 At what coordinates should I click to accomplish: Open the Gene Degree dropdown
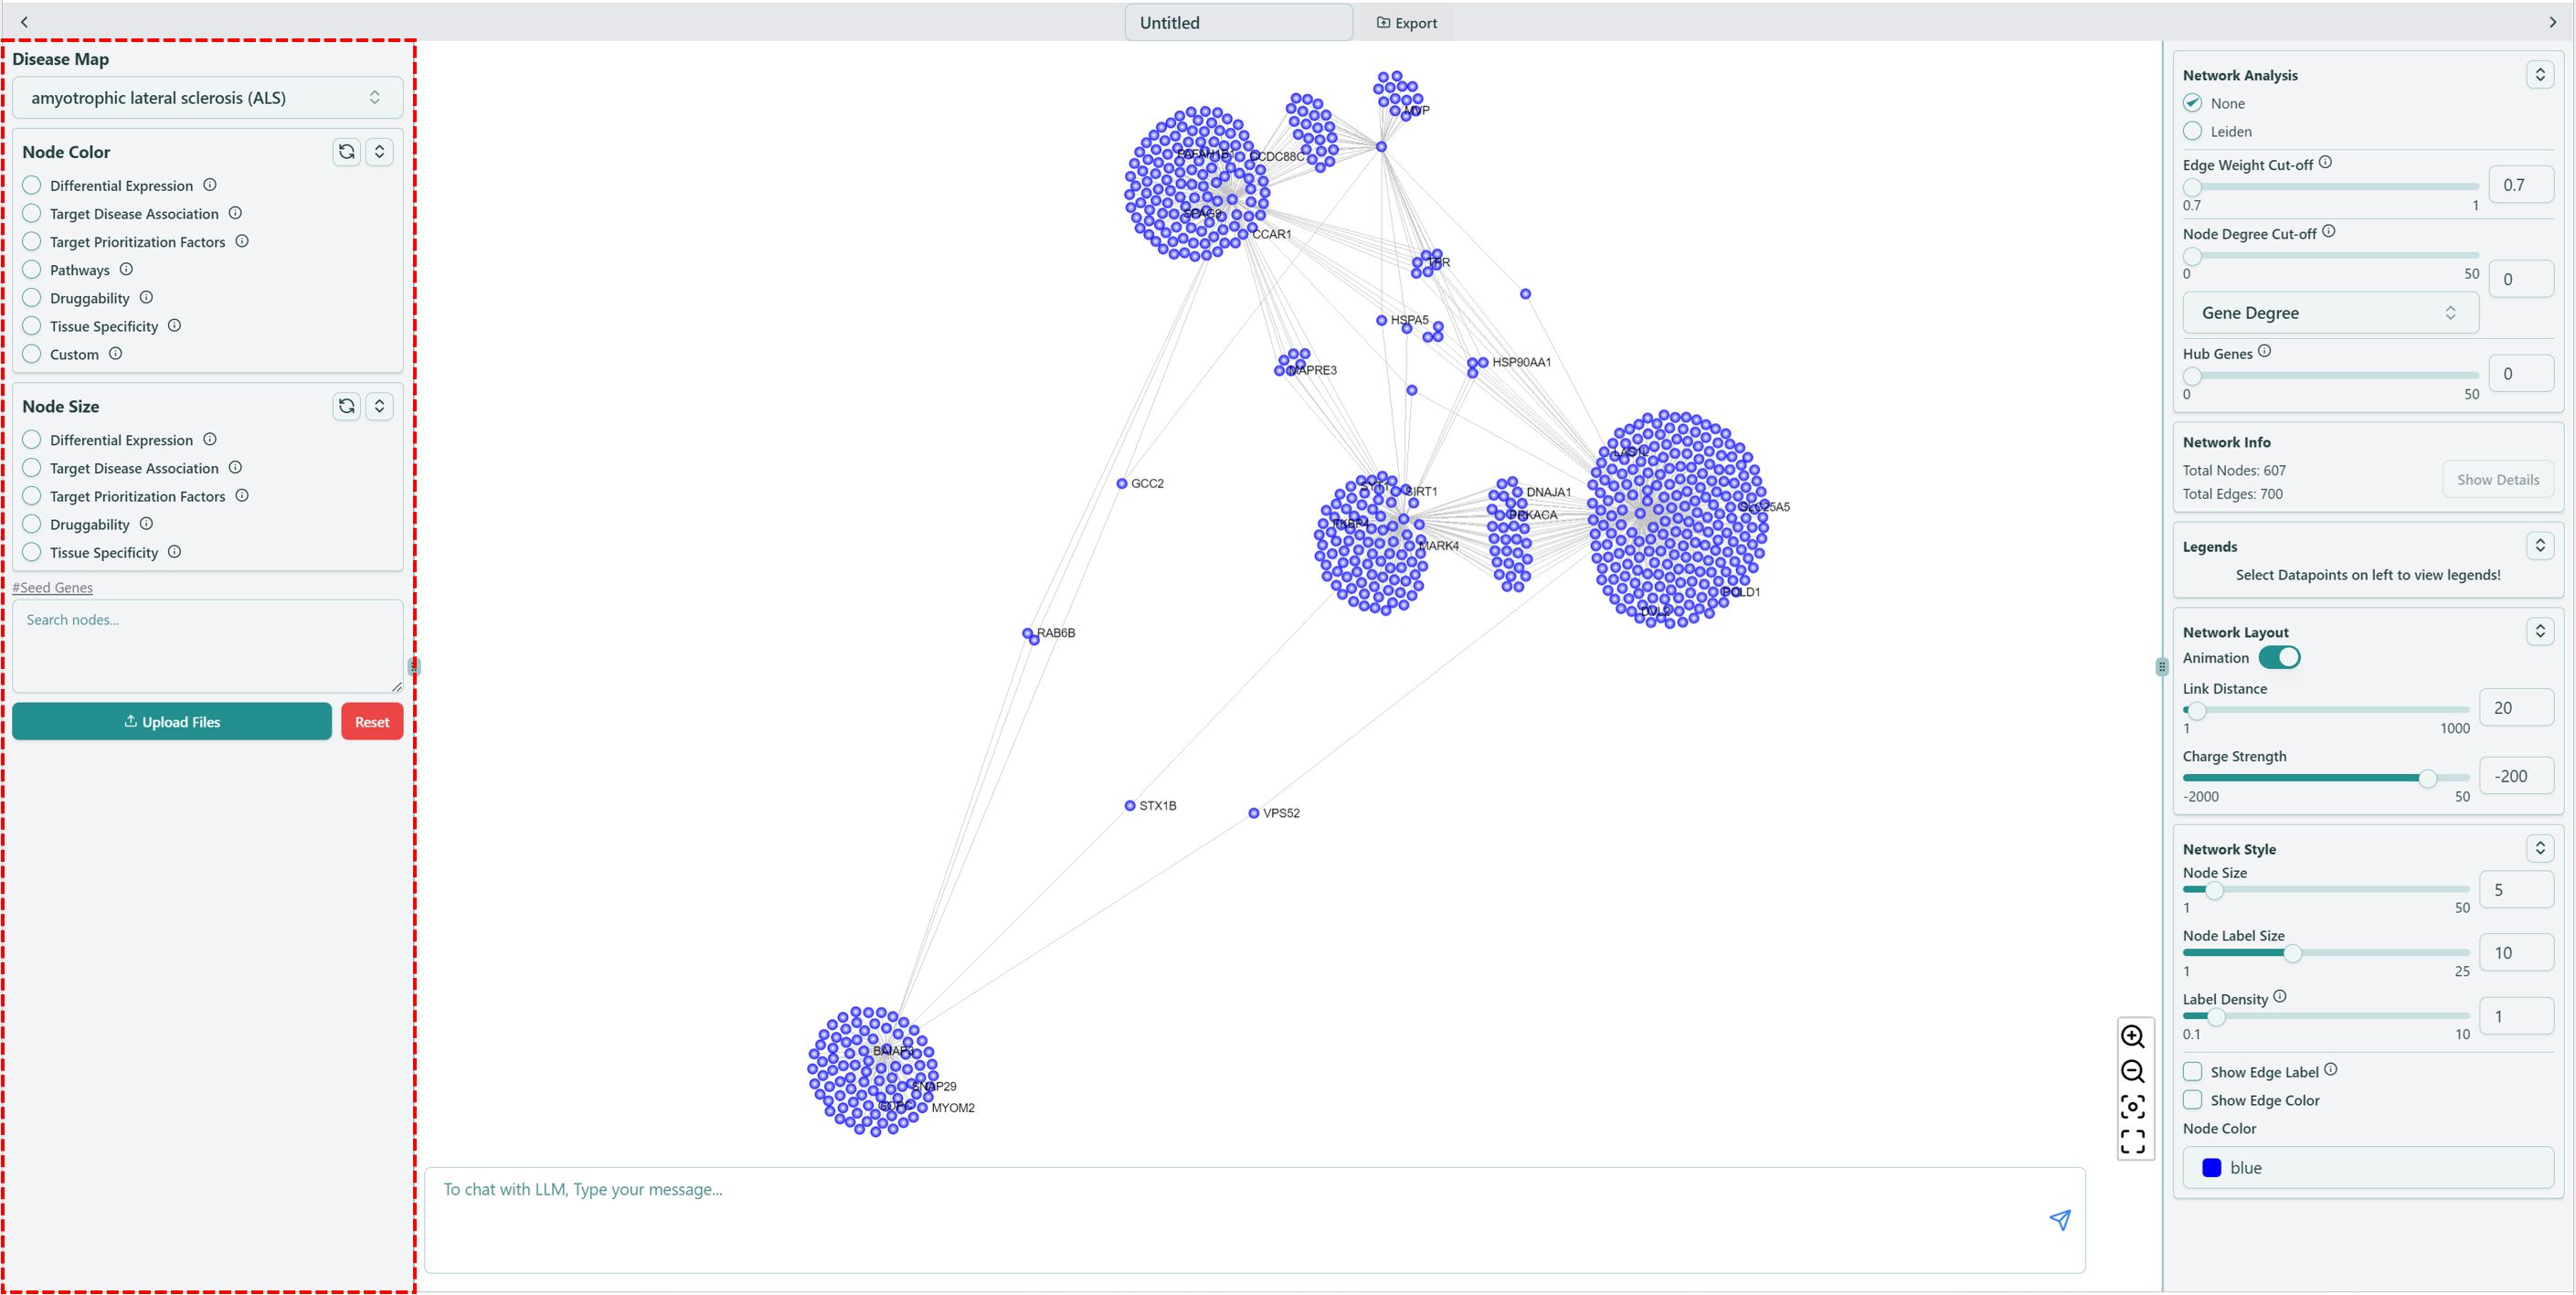[x=2329, y=312]
